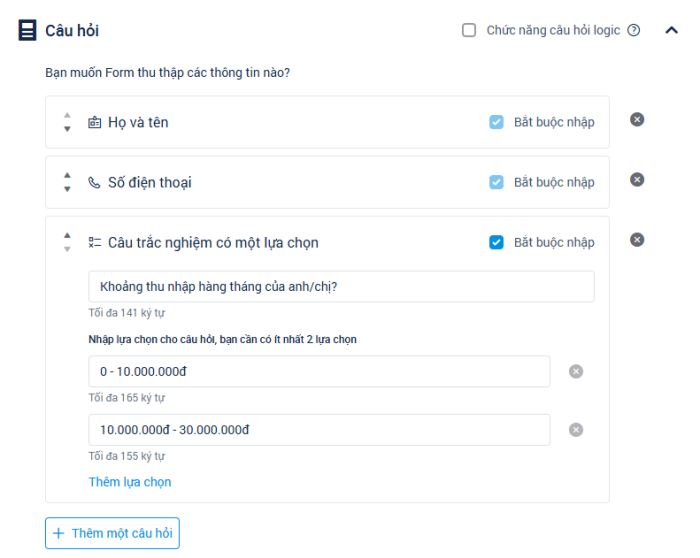
Task: Click Thêm lựa chọn link
Action: click(130, 482)
